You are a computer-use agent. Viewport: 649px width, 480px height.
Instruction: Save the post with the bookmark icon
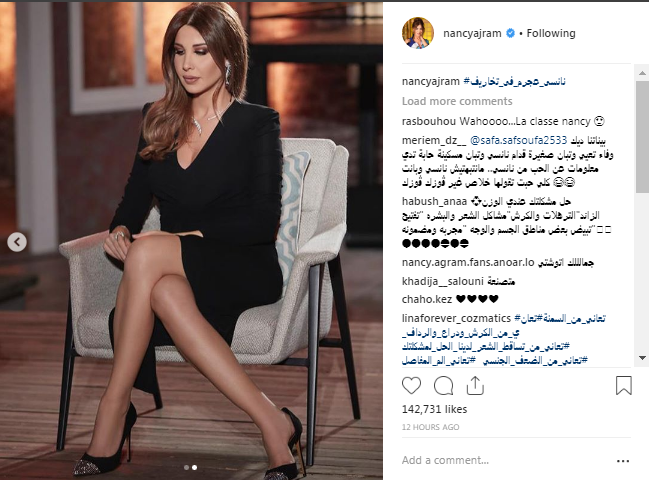click(623, 385)
